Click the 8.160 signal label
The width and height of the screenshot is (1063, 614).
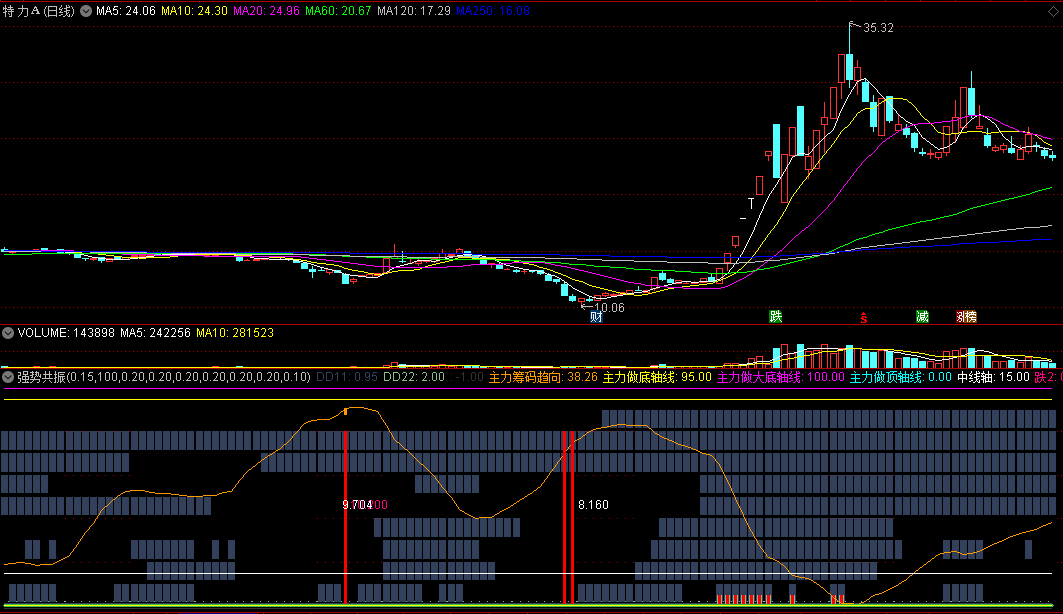[593, 505]
